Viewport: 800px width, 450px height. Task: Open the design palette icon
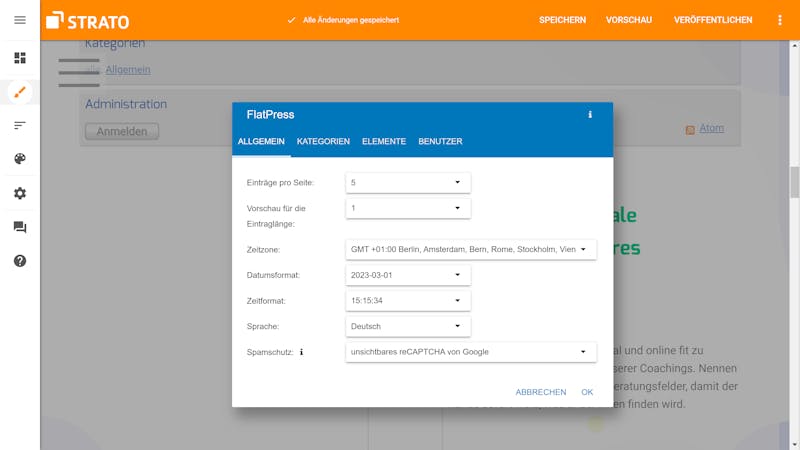pos(20,159)
